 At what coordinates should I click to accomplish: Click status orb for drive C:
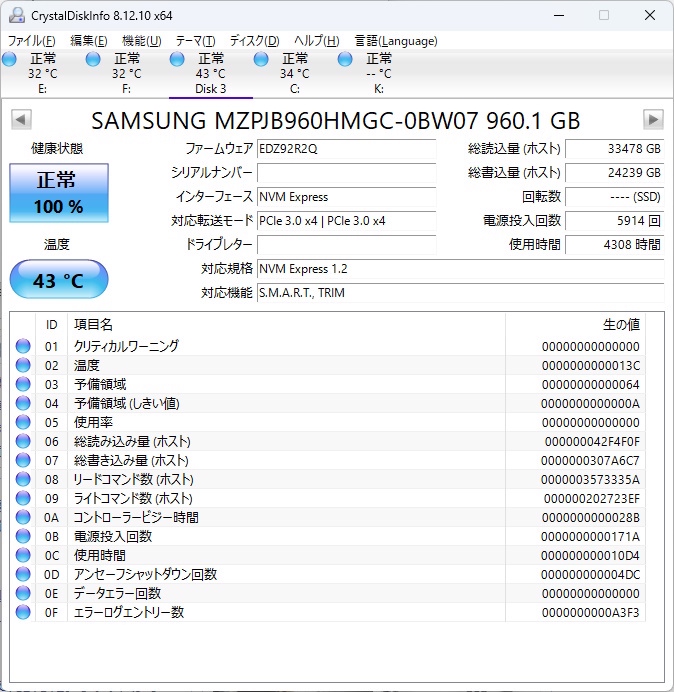(262, 60)
